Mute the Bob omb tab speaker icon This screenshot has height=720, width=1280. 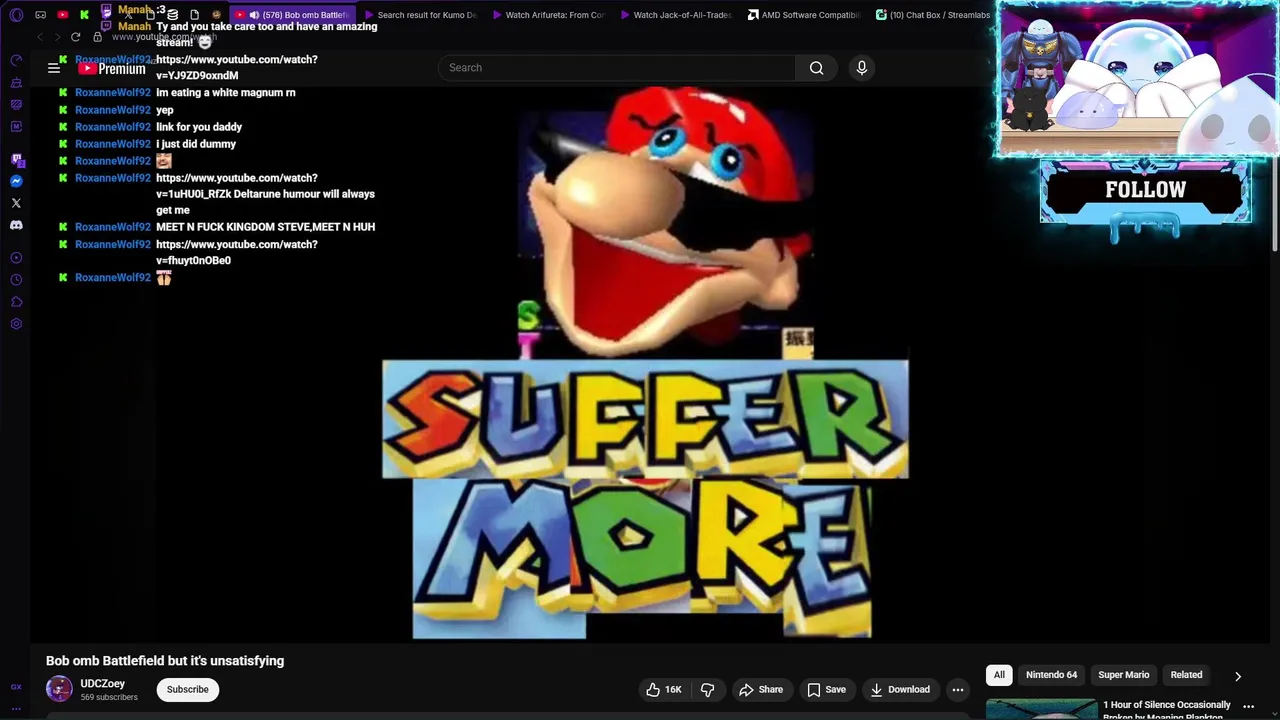[x=254, y=15]
